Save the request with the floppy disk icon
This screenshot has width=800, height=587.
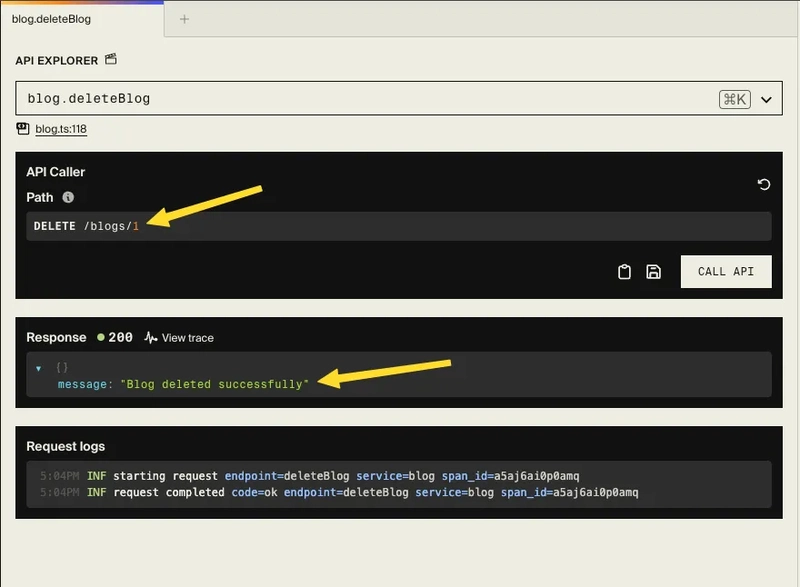point(654,272)
